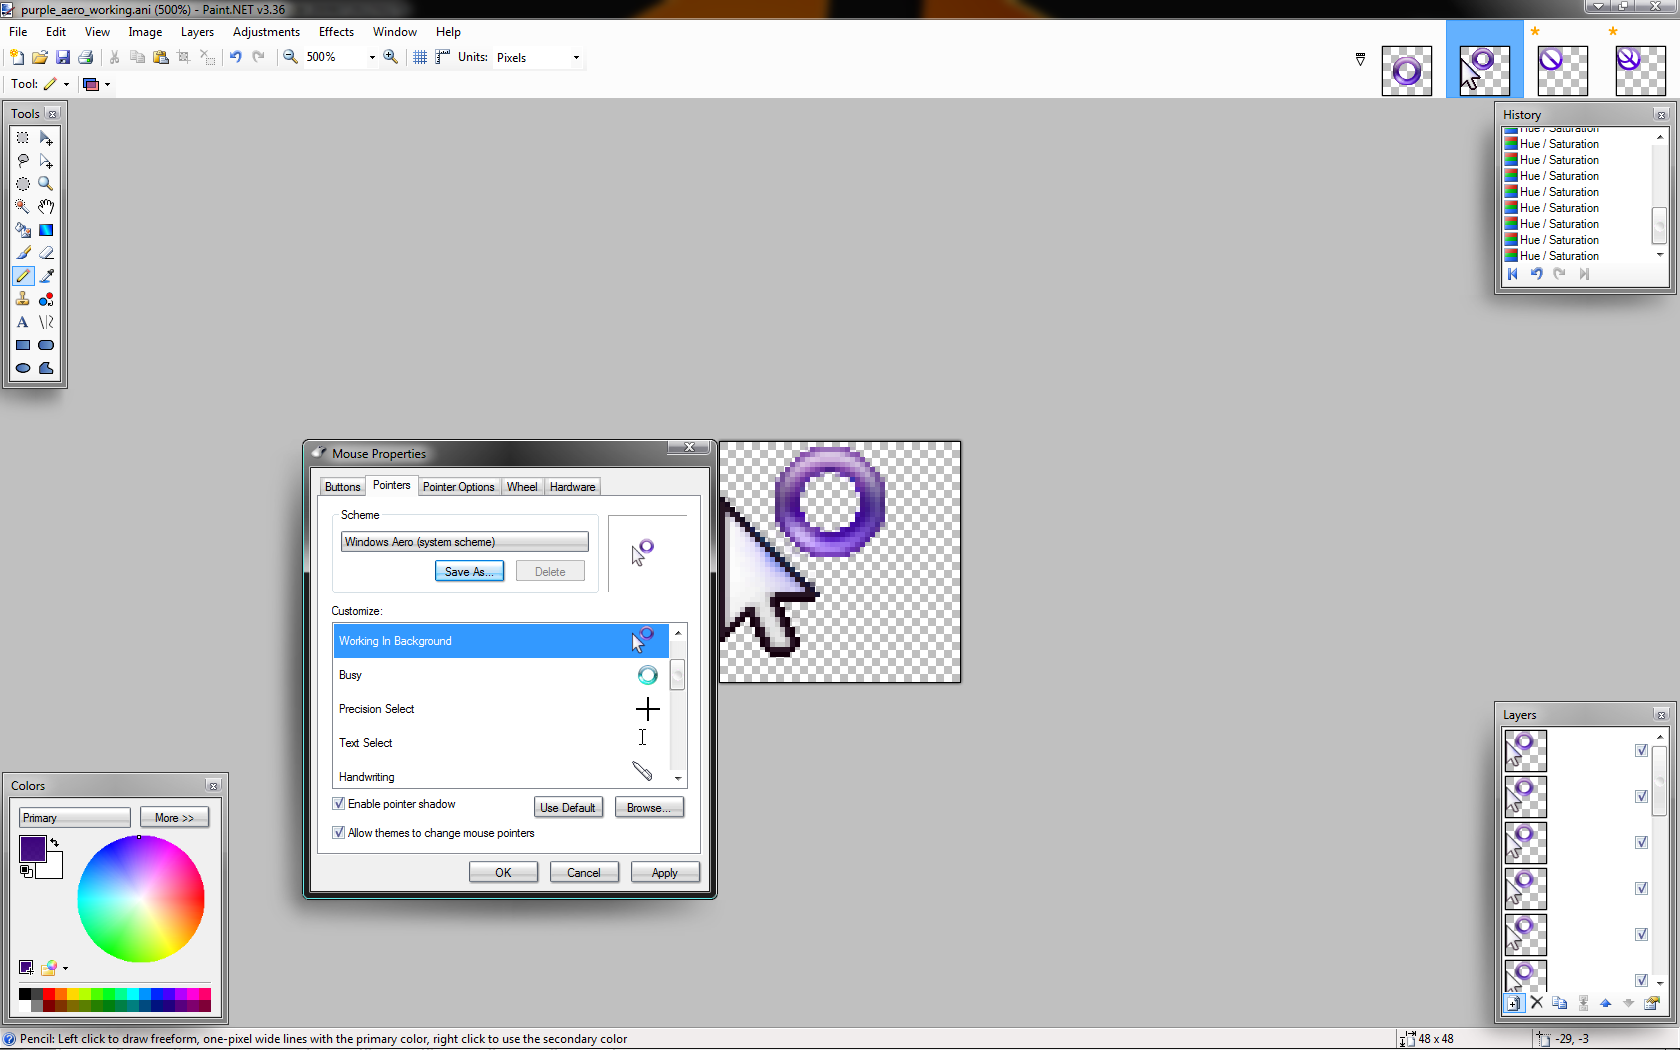The image size is (1680, 1050).
Task: Select the Text tool
Action: coord(22,322)
